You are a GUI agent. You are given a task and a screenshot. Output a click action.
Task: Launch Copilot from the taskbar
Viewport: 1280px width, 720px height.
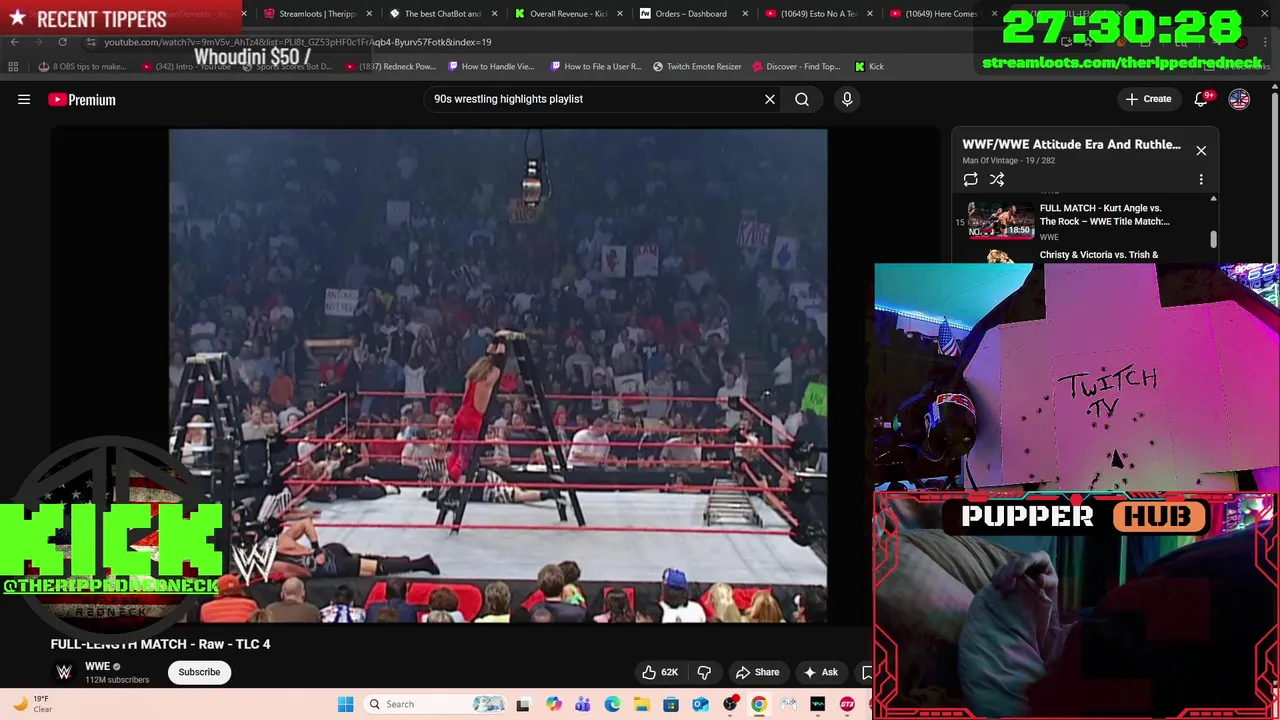click(x=554, y=704)
